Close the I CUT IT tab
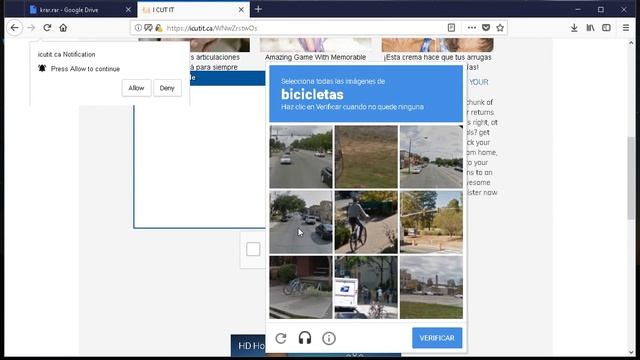The height and width of the screenshot is (360, 640). [x=241, y=9]
